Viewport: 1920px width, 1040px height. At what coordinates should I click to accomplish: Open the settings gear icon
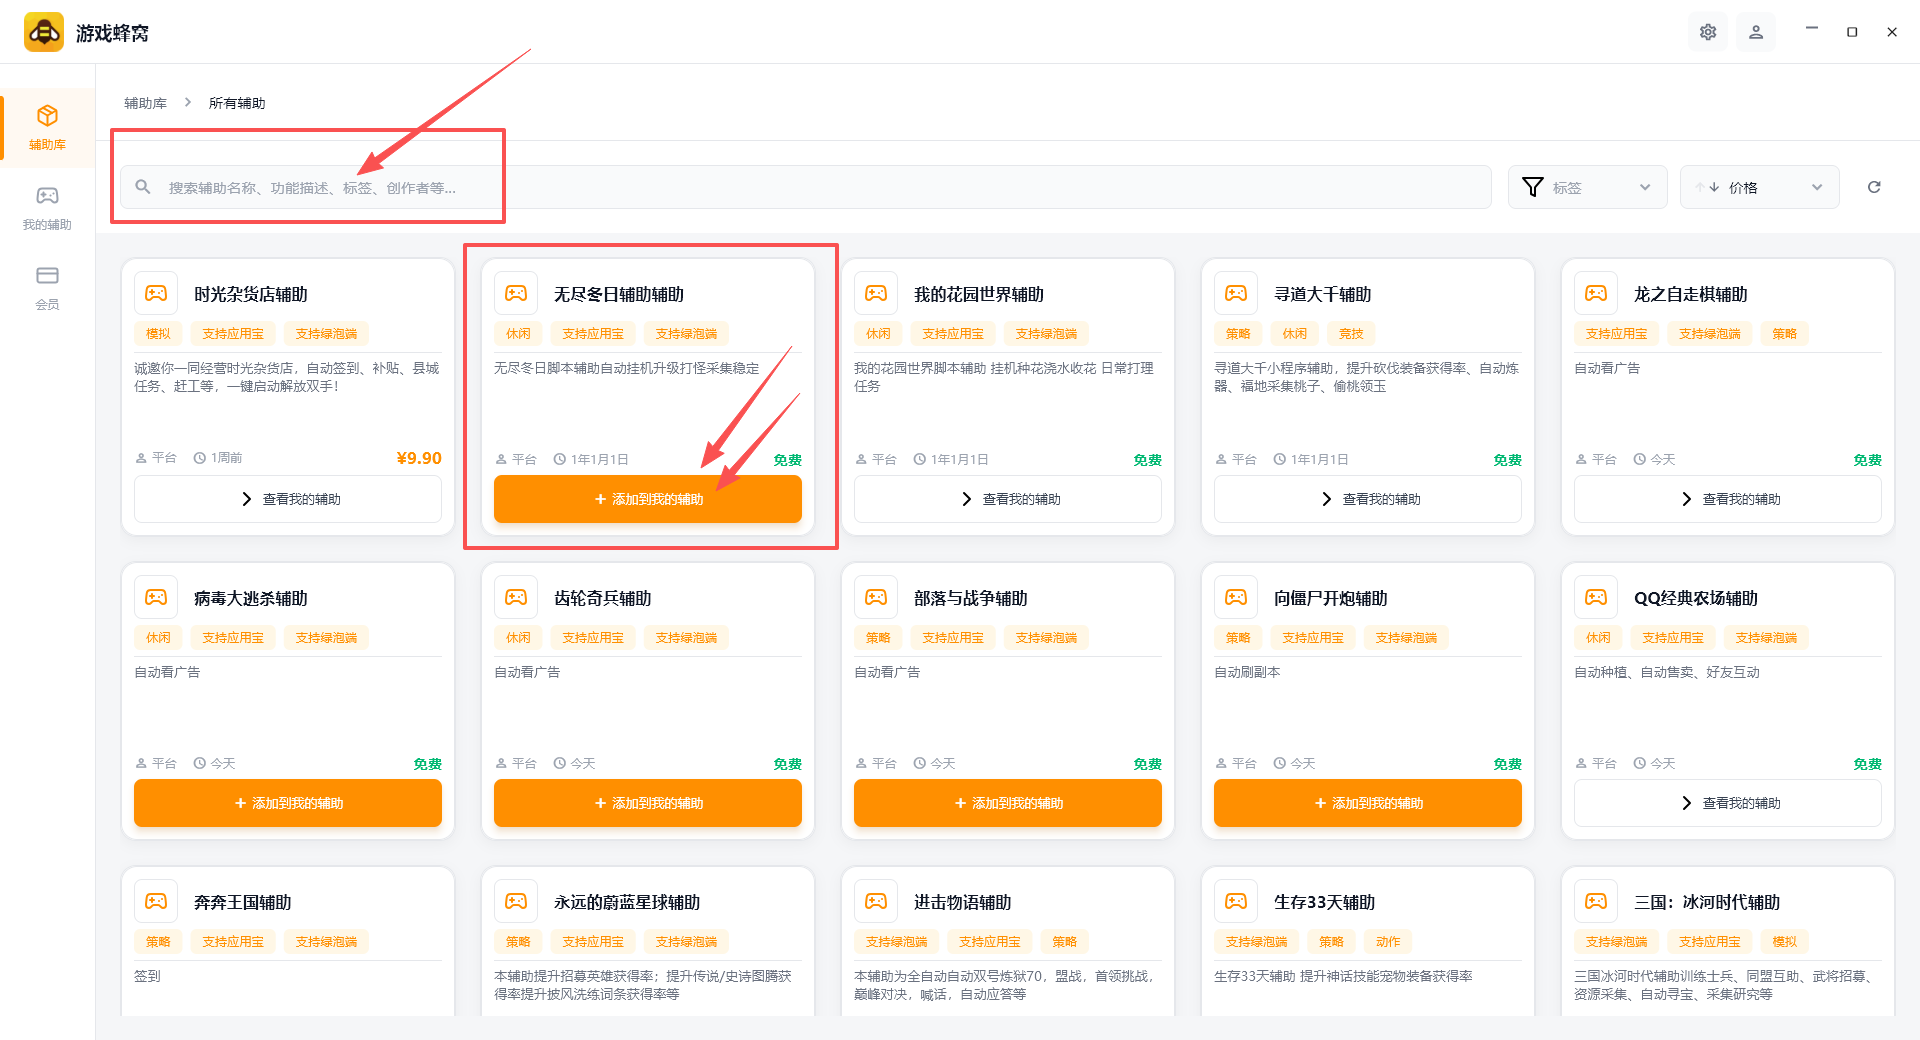[x=1708, y=32]
